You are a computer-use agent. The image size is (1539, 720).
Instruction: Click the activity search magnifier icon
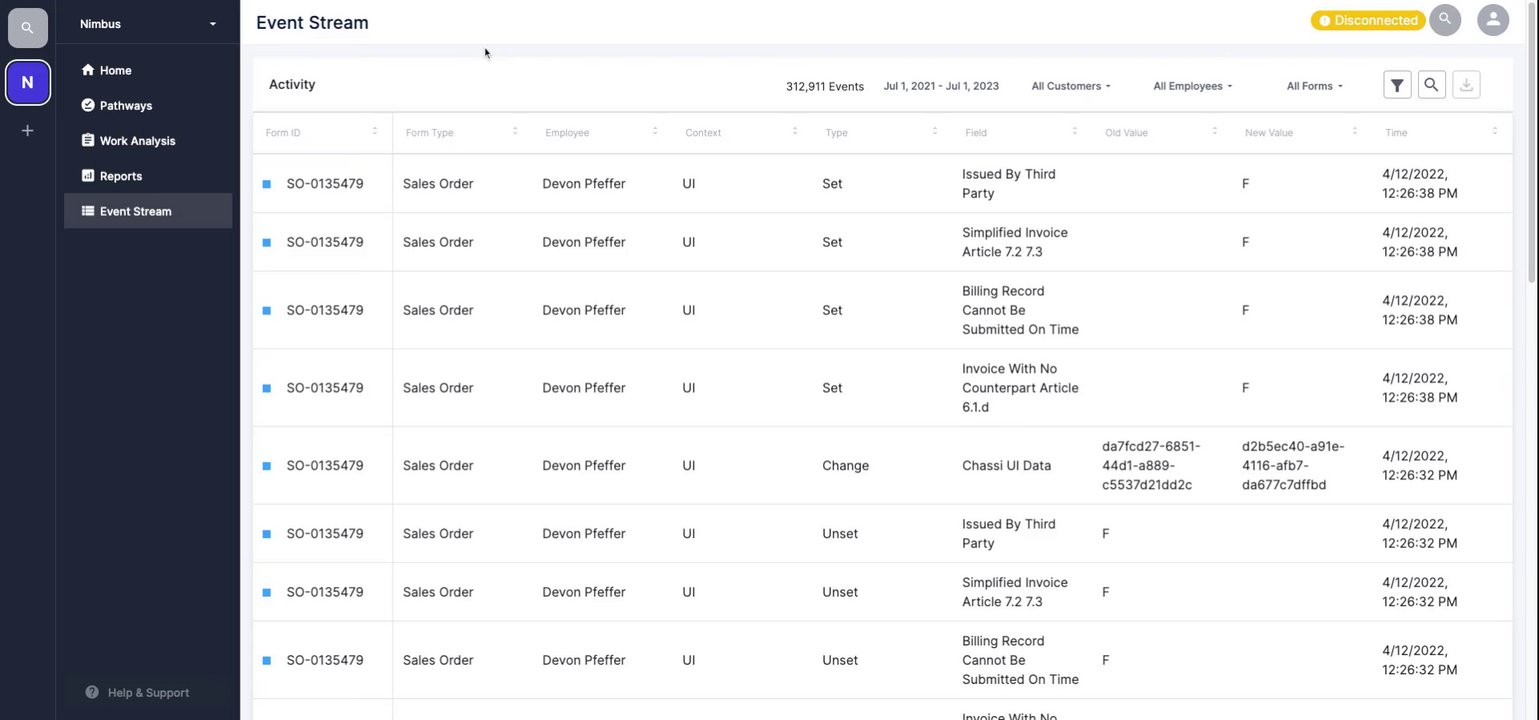coord(1431,86)
